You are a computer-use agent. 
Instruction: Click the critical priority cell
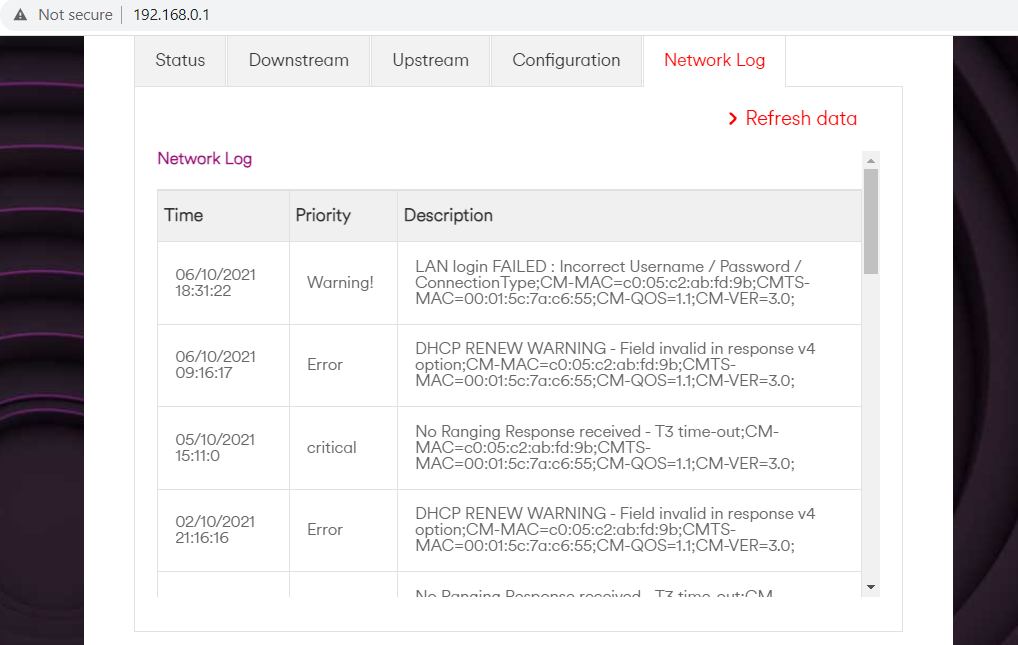click(331, 447)
